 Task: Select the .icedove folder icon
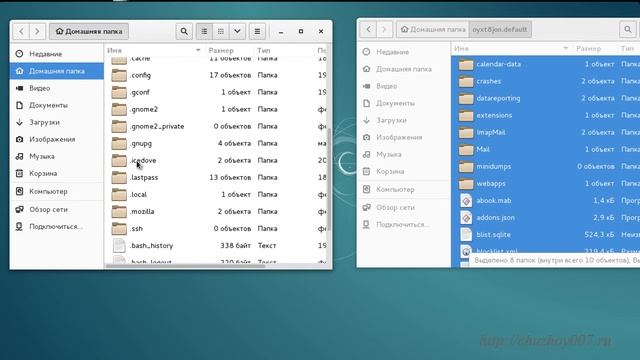tap(119, 160)
